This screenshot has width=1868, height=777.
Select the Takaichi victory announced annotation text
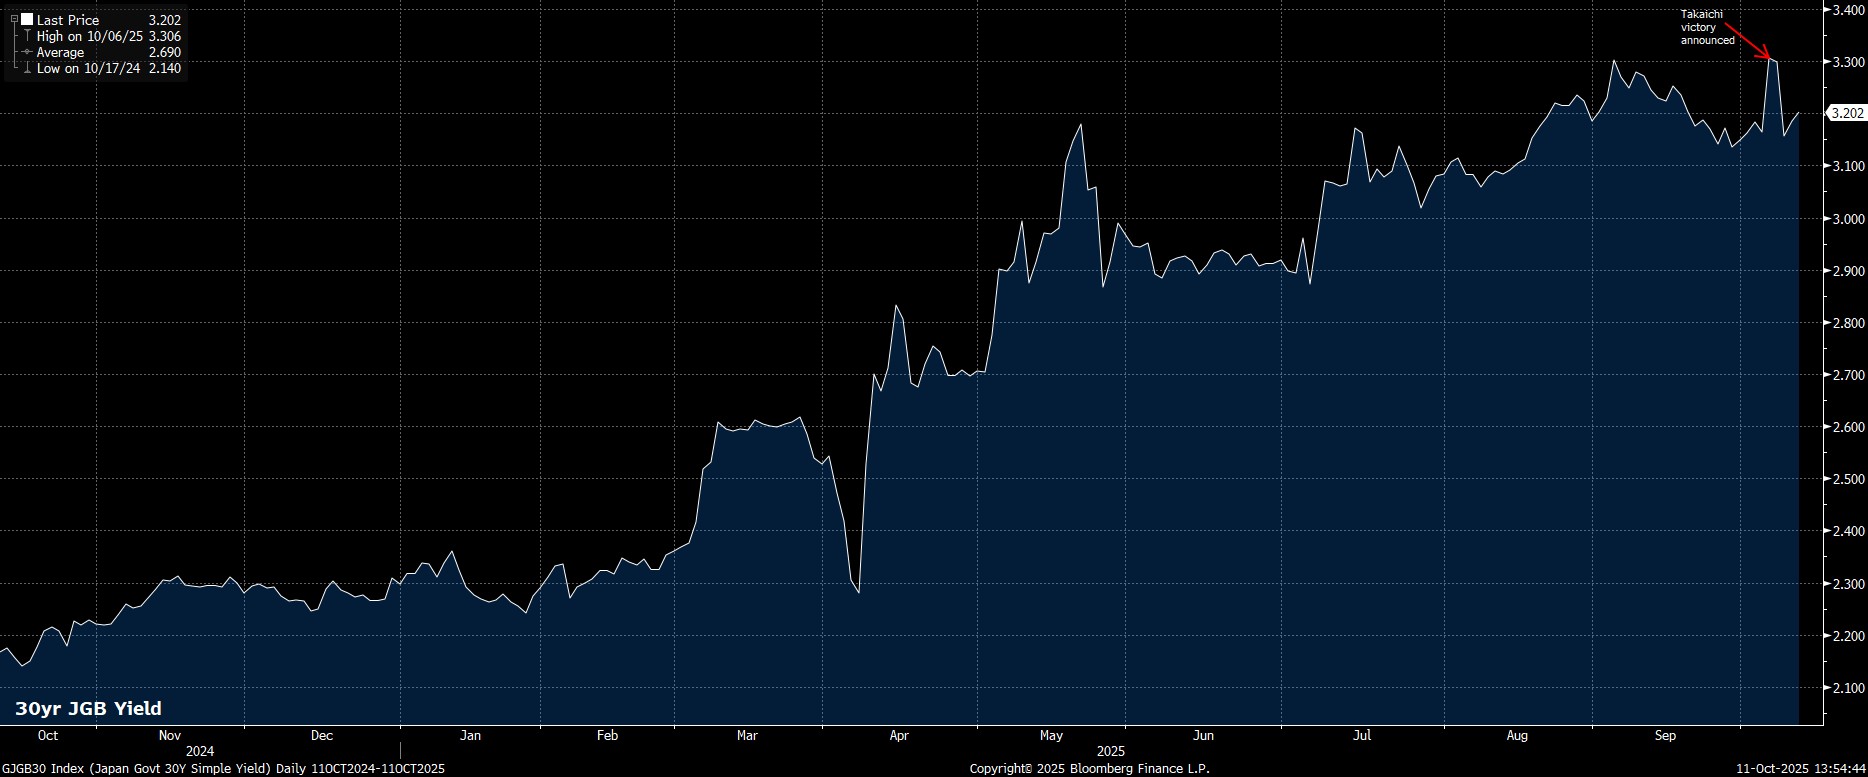pyautogui.click(x=1706, y=27)
